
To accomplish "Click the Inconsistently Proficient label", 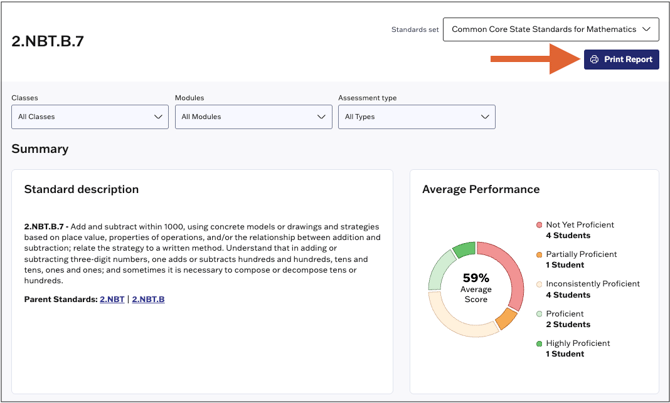I will point(593,284).
